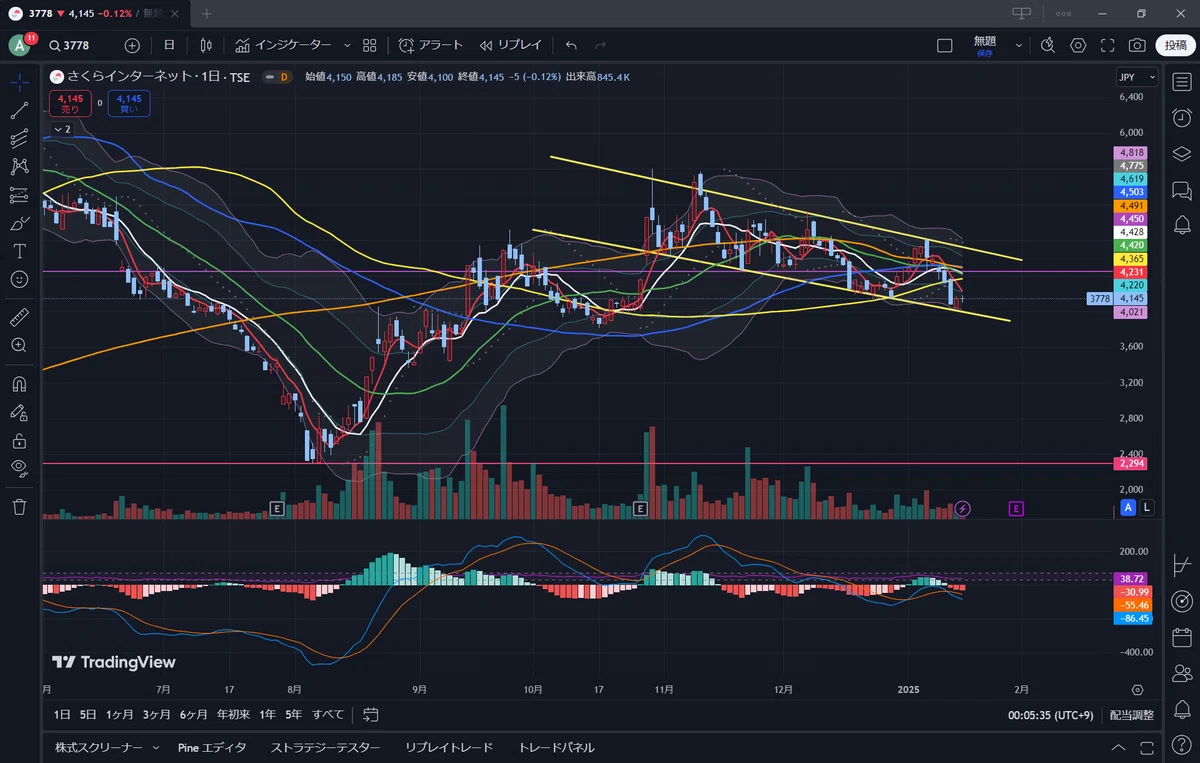Screen dimensions: 1200x763
Task: Open the Pine エディタ tab
Action: 212,747
